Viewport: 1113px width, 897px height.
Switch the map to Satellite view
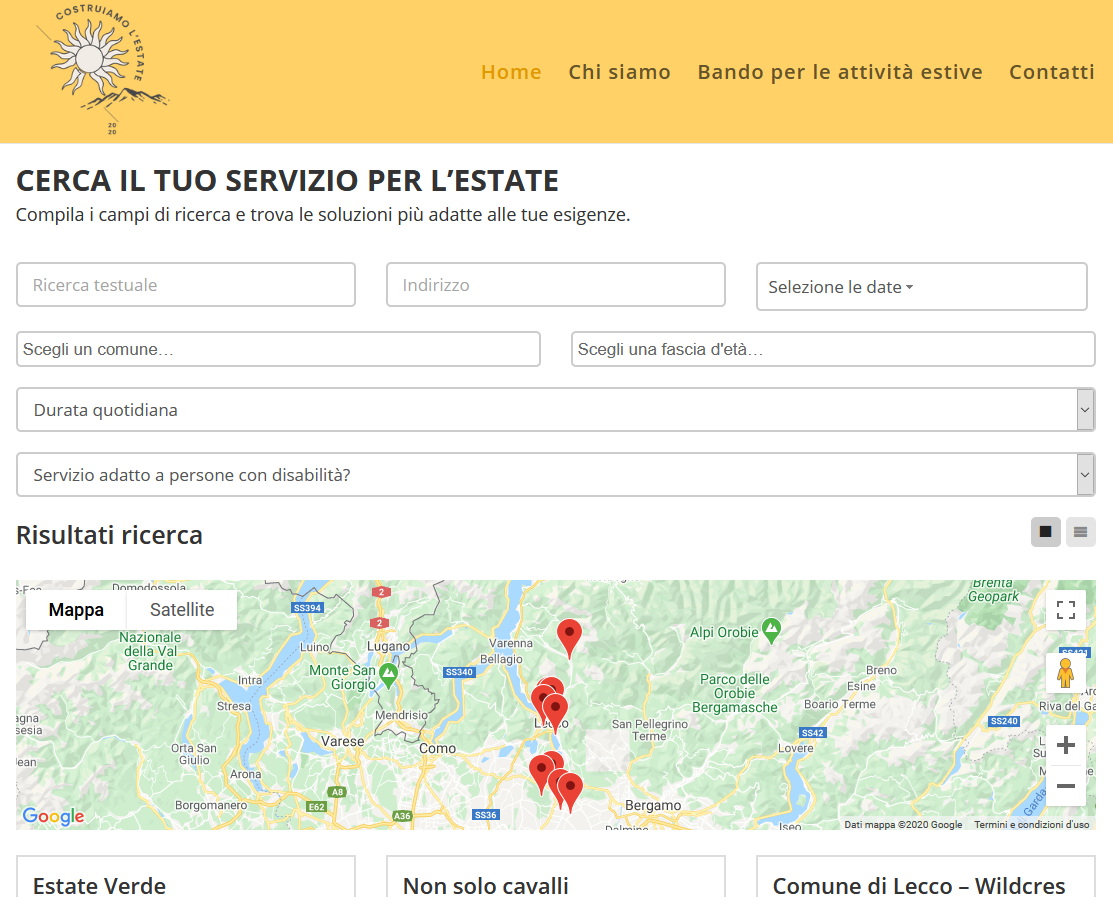[182, 610]
